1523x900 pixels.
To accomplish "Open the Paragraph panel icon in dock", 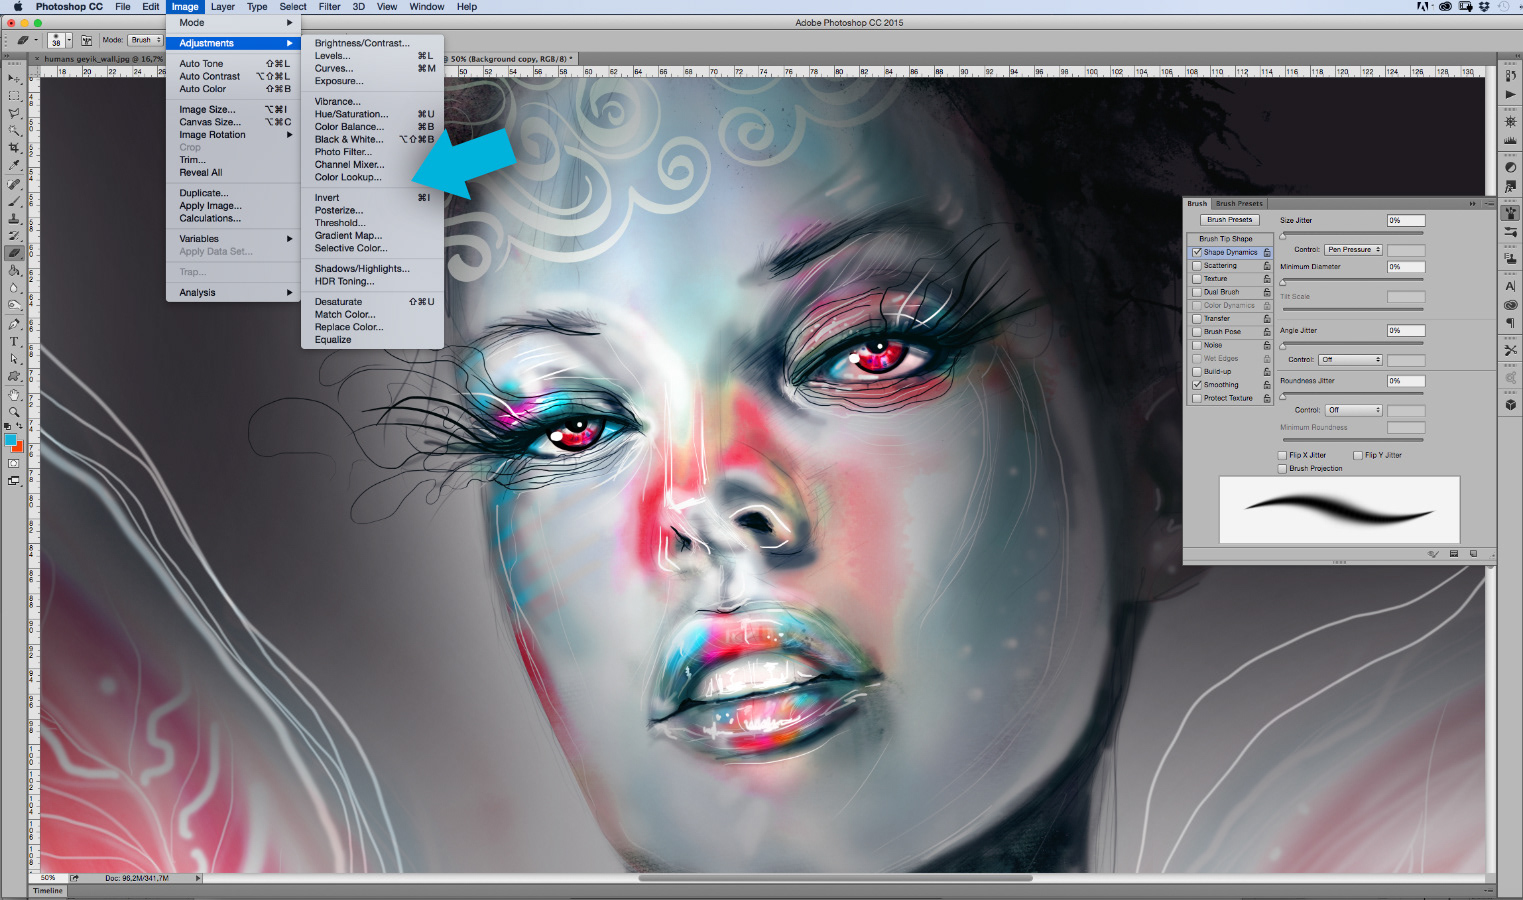I will tap(1510, 323).
